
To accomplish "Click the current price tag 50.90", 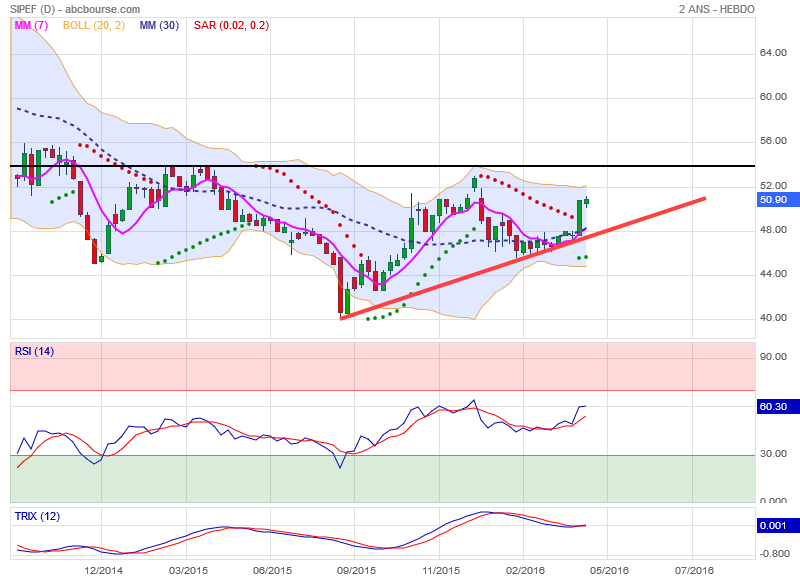I will point(775,200).
